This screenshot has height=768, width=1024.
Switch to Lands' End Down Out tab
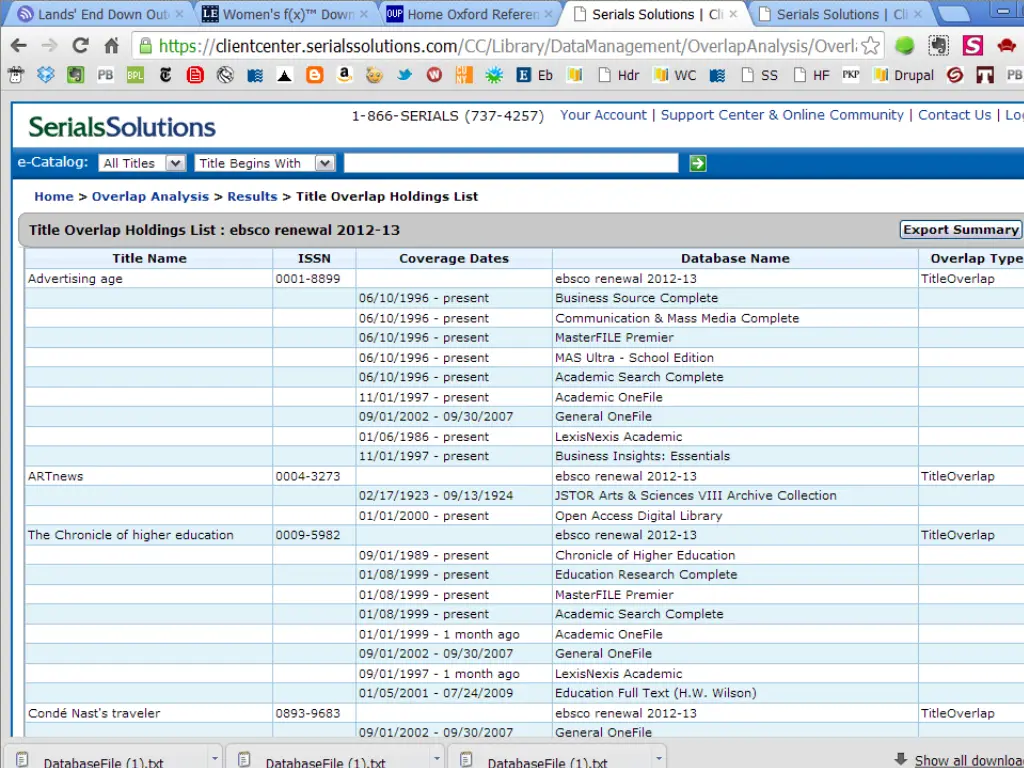tap(97, 14)
